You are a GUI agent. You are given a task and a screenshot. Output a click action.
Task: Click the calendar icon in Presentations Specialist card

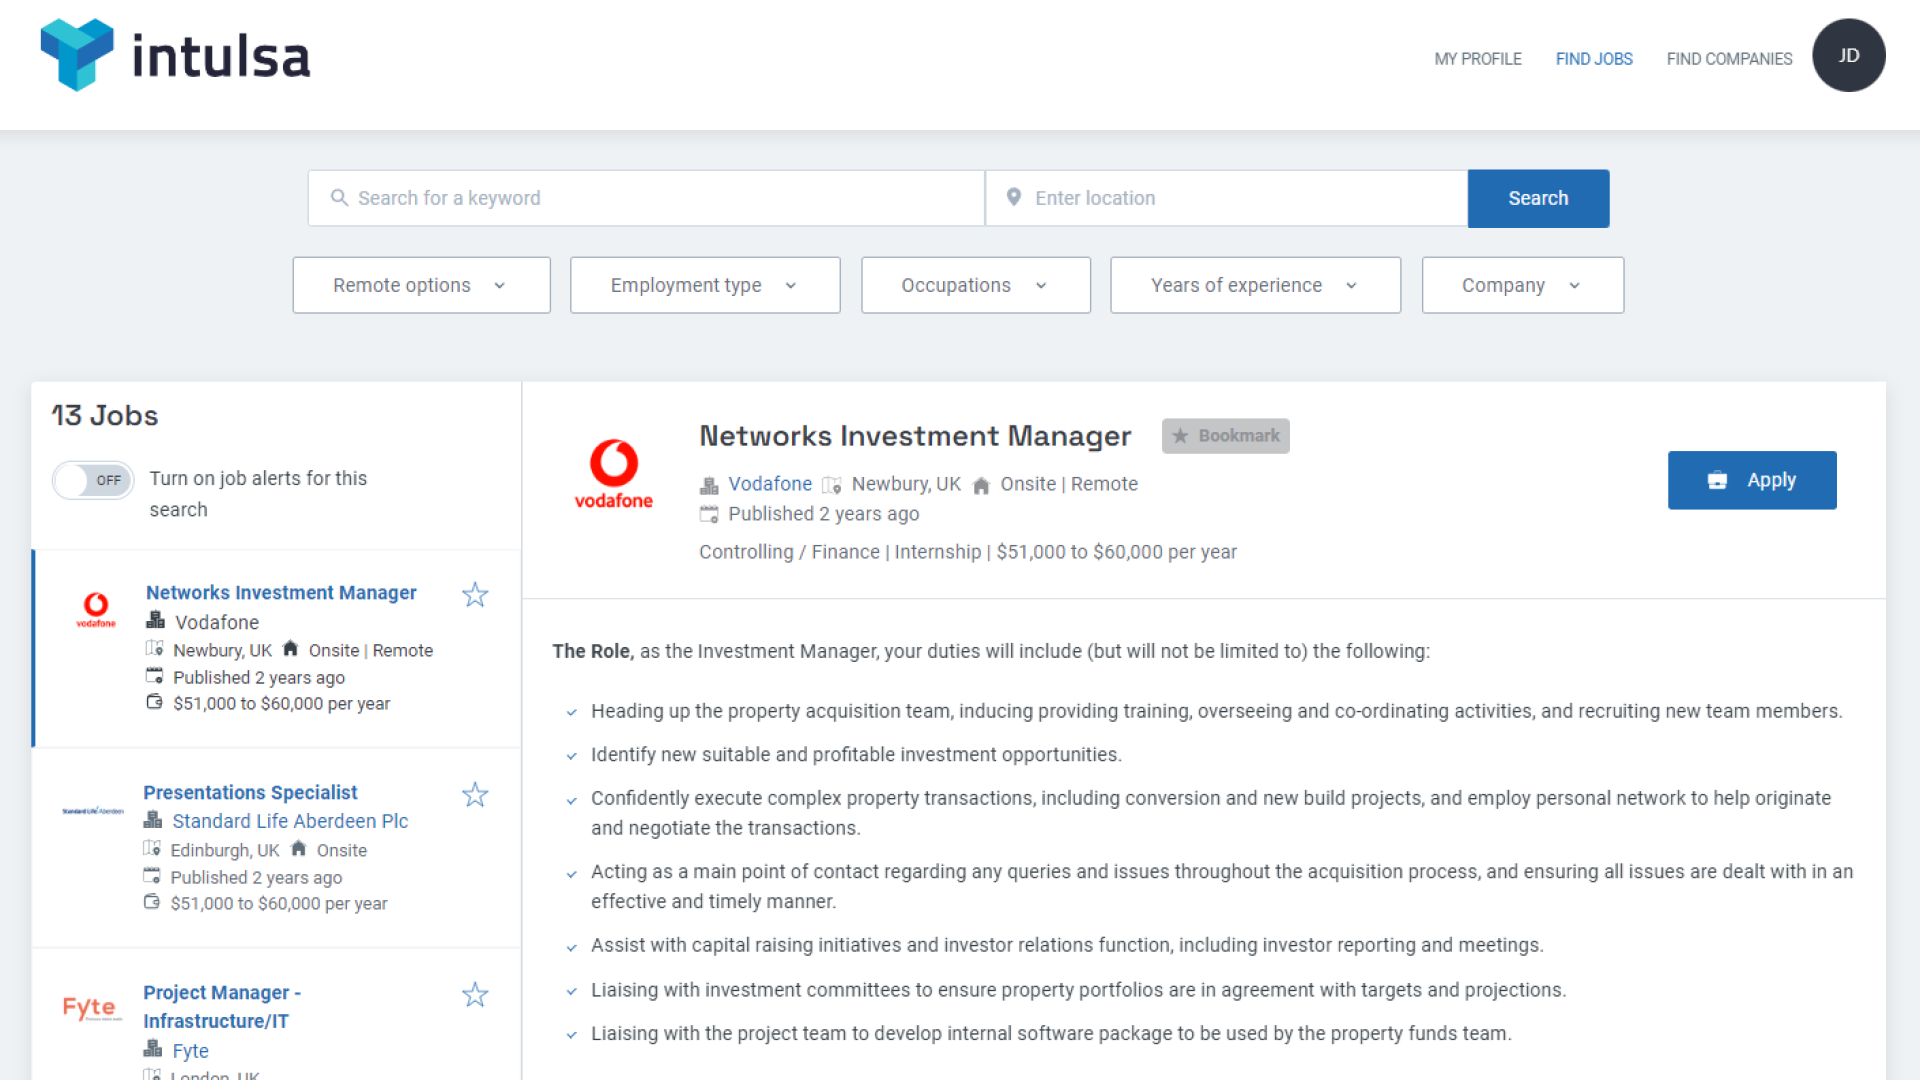tap(152, 876)
